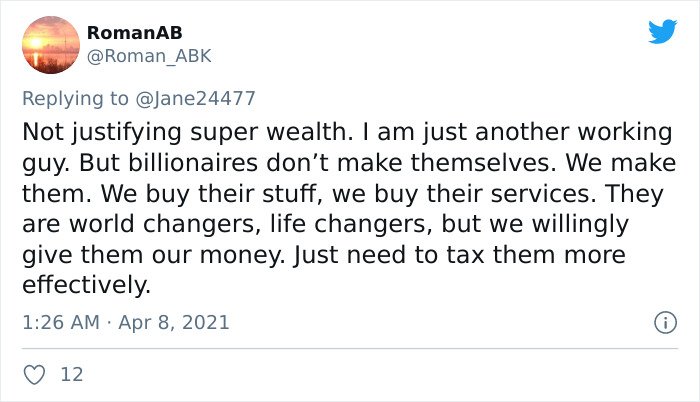
Task: Click the word "billionaires" in the tweet
Action: pos(193,163)
